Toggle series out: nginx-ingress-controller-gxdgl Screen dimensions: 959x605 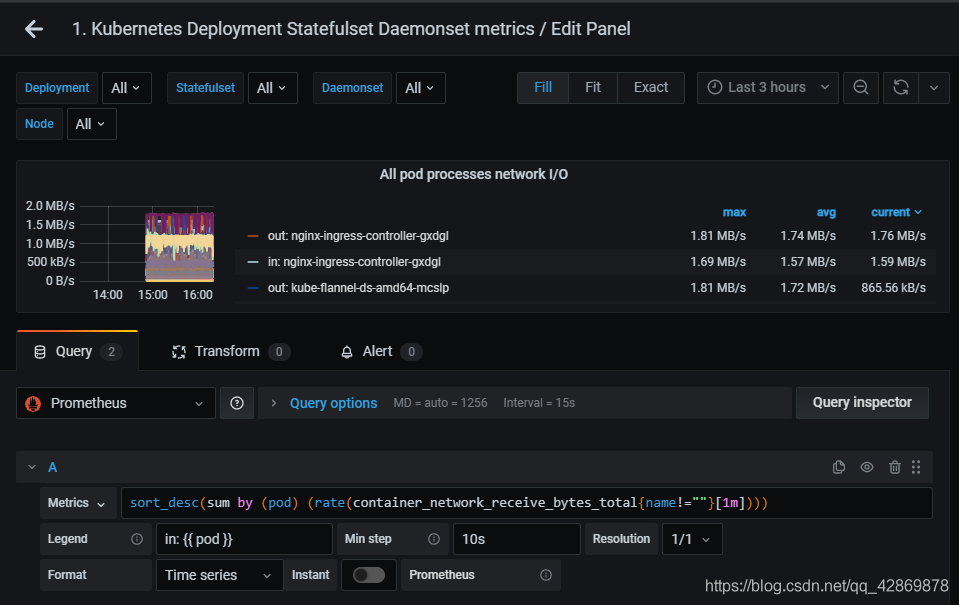(358, 236)
